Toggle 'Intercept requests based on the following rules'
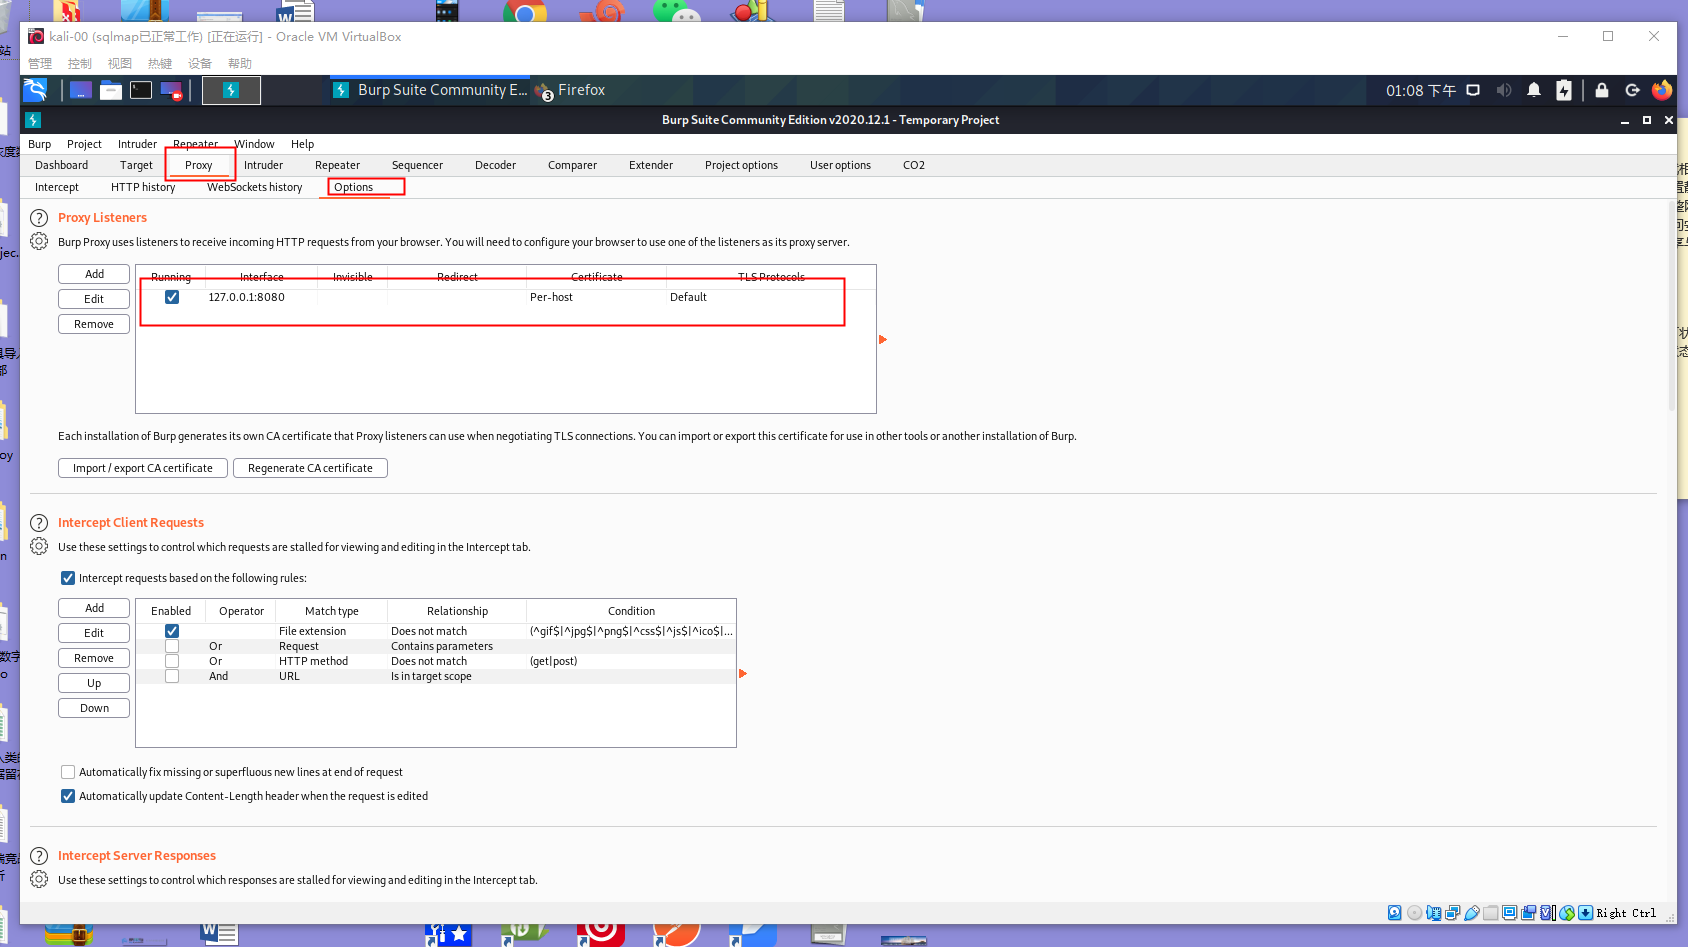The height and width of the screenshot is (947, 1688). coord(68,578)
